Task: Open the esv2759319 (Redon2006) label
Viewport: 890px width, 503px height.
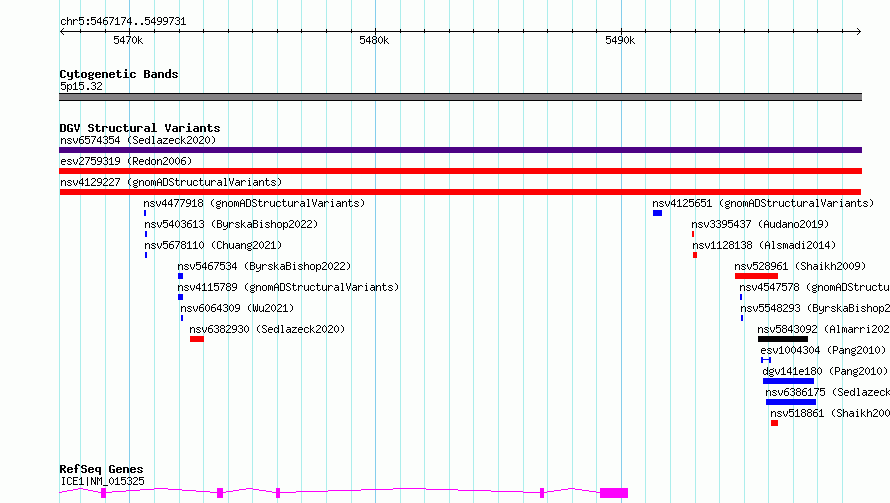Action: (126, 161)
